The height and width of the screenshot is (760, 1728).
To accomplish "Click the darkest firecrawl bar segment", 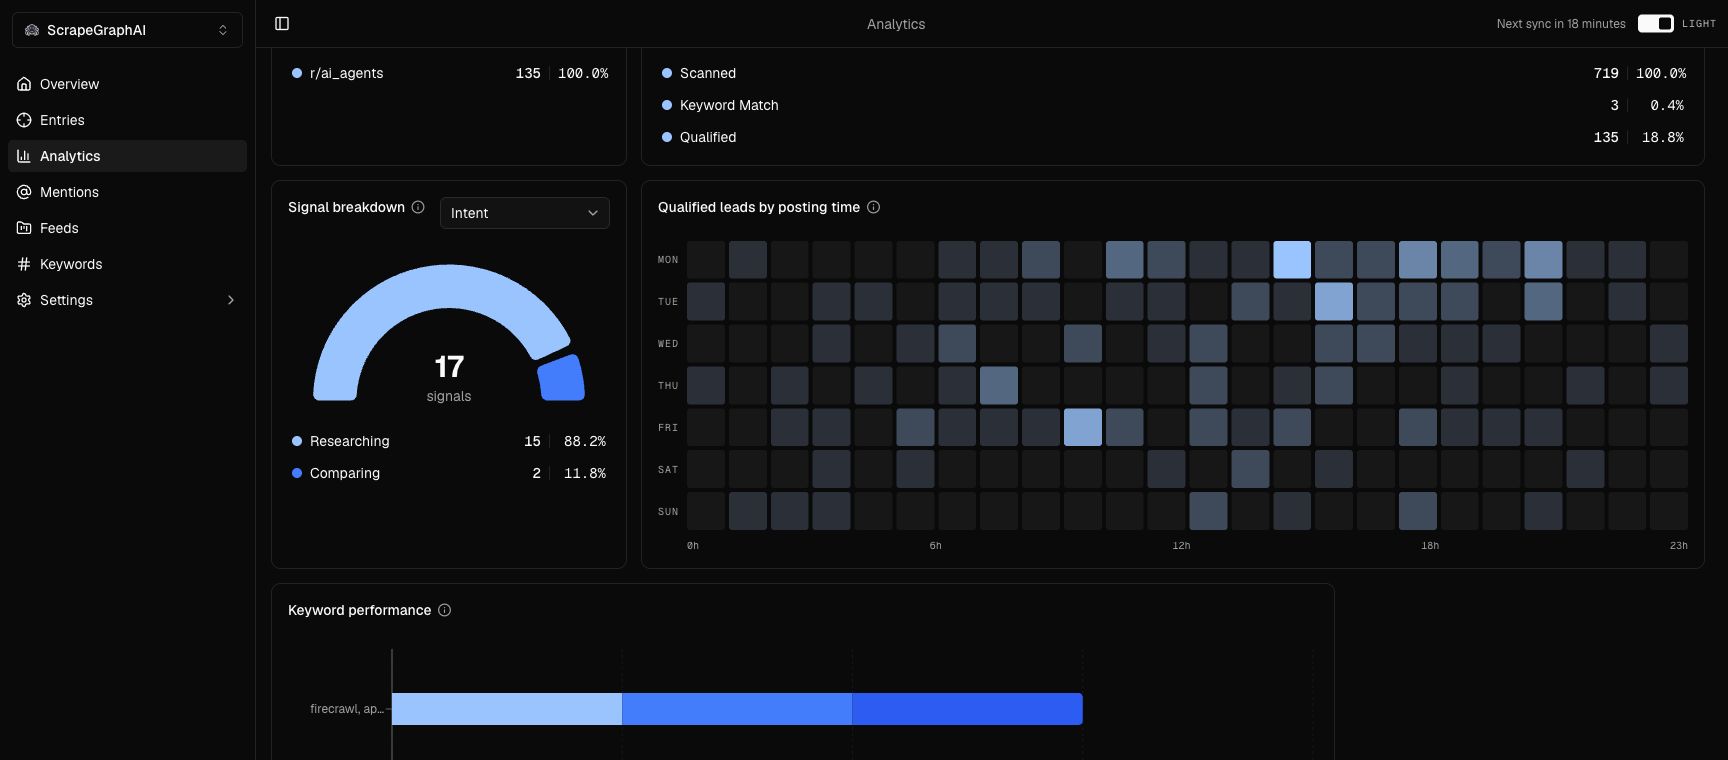I will click(967, 709).
